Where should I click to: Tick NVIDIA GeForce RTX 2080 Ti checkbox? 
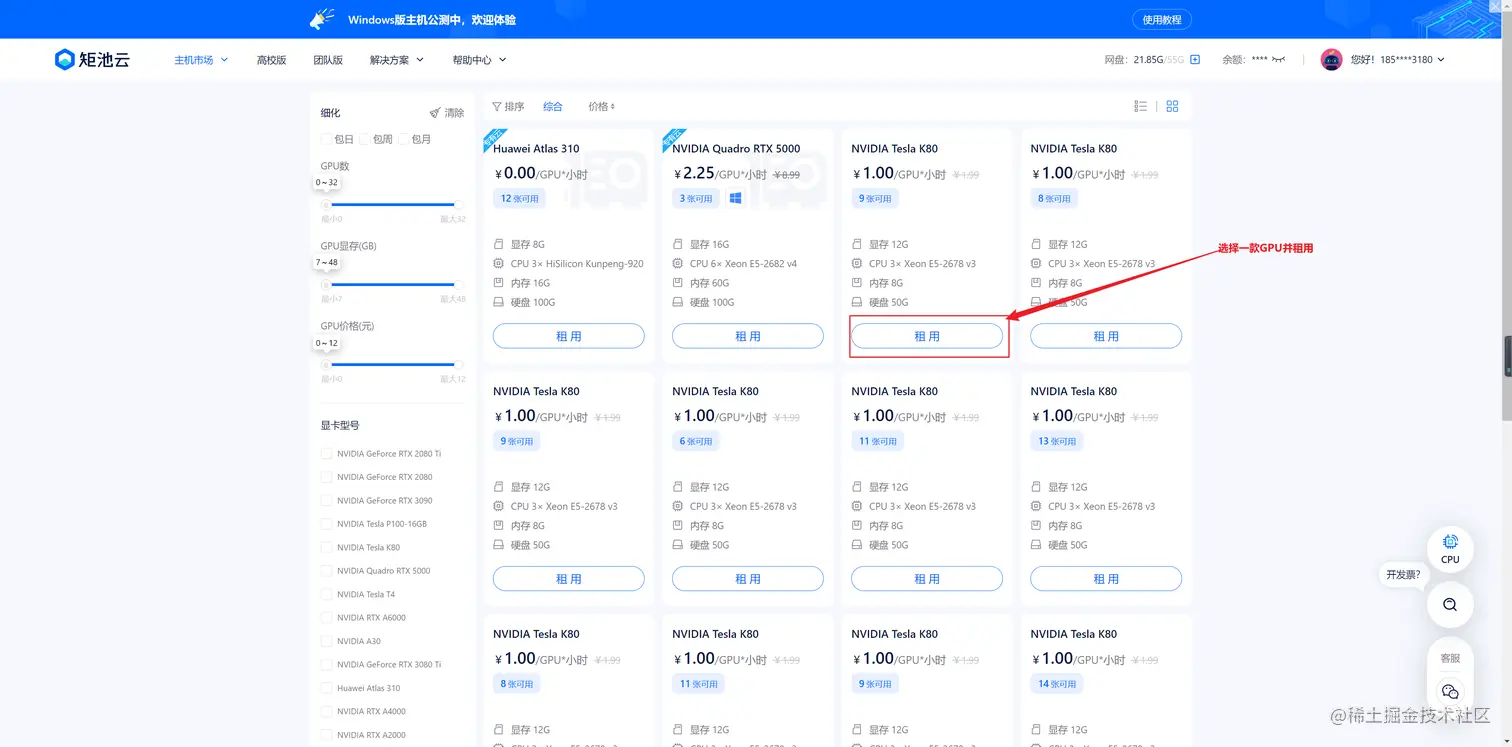pos(326,454)
